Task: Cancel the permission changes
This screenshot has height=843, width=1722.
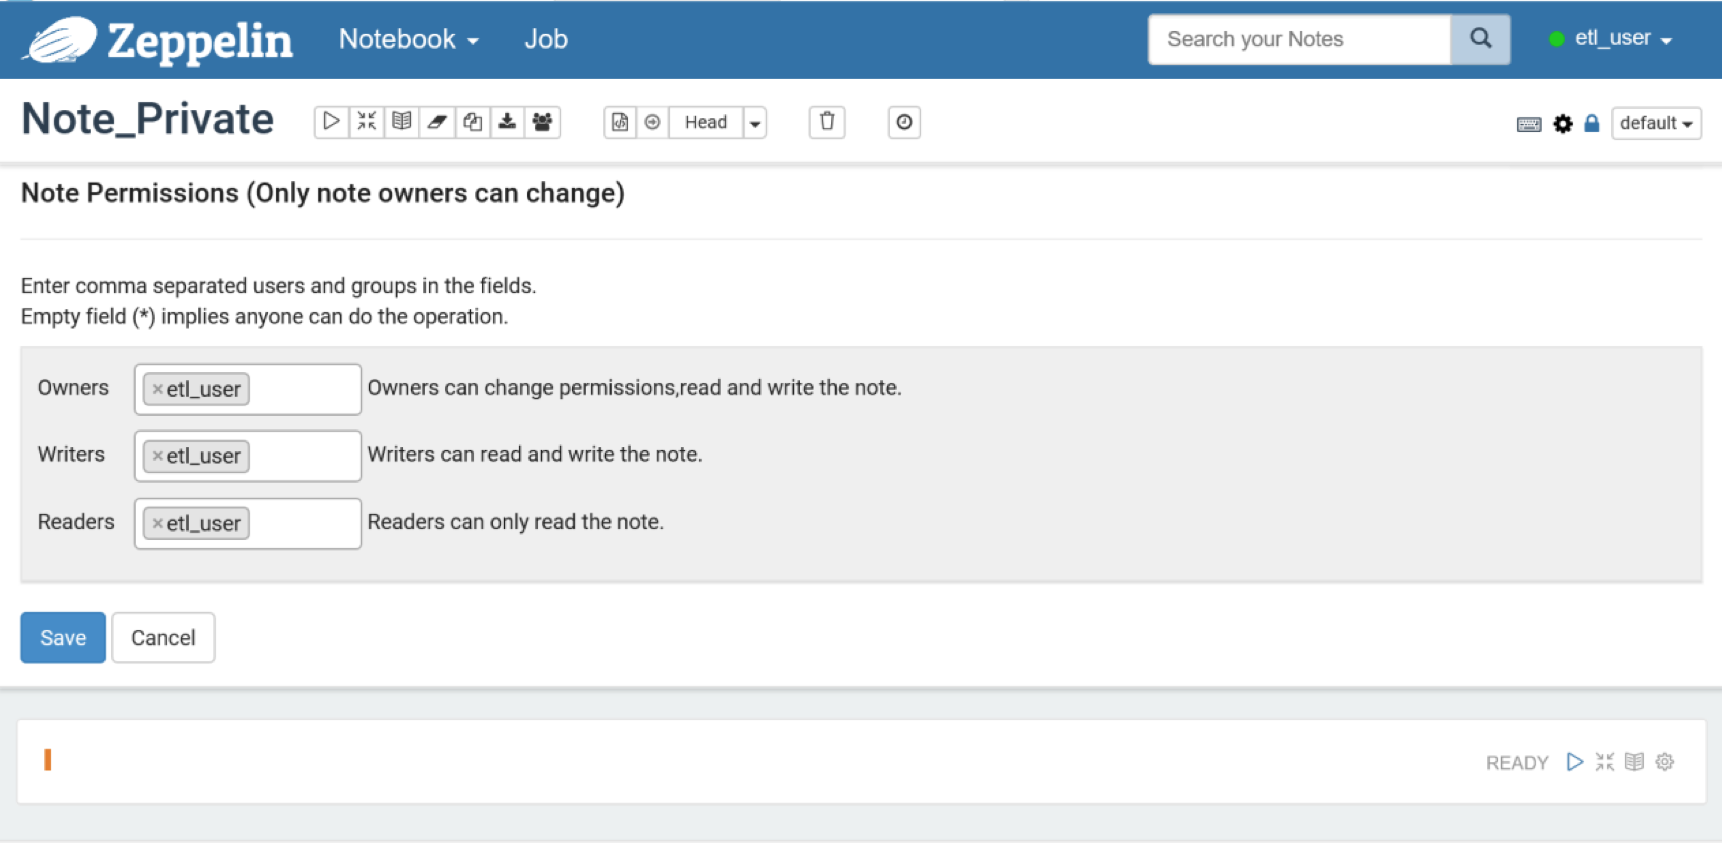Action: click(x=163, y=638)
